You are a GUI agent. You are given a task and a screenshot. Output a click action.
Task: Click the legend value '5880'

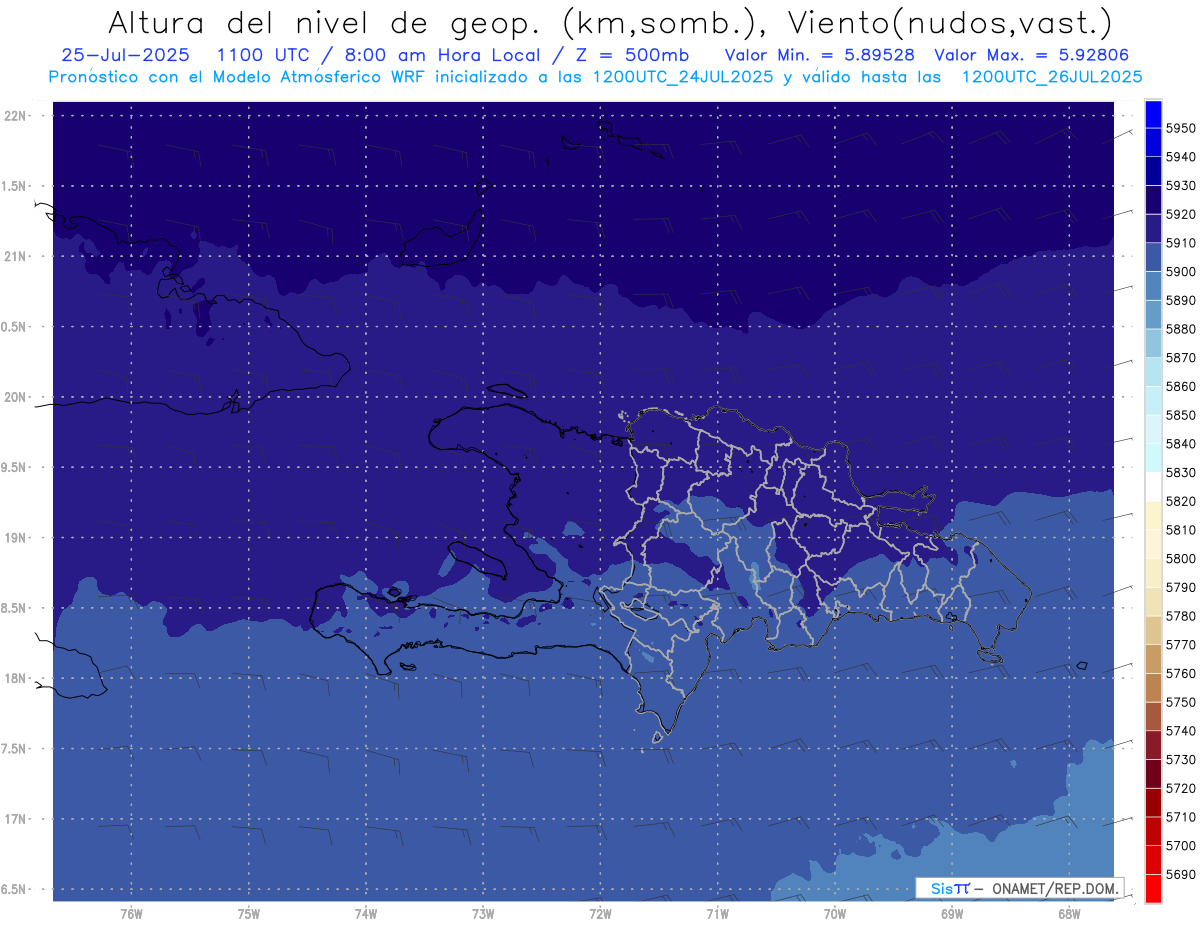click(x=1181, y=329)
